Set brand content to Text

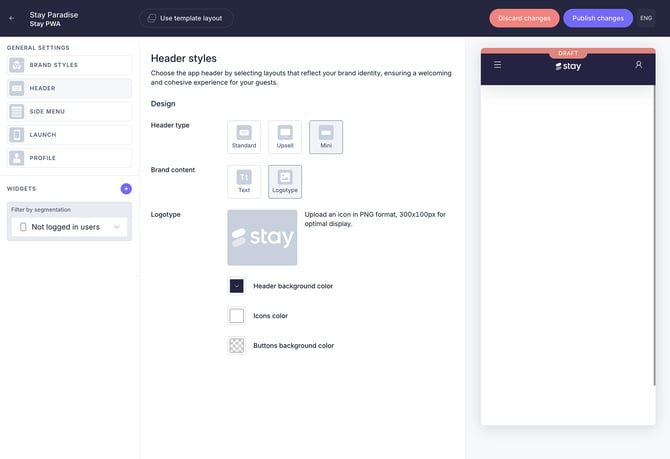pyautogui.click(x=244, y=182)
